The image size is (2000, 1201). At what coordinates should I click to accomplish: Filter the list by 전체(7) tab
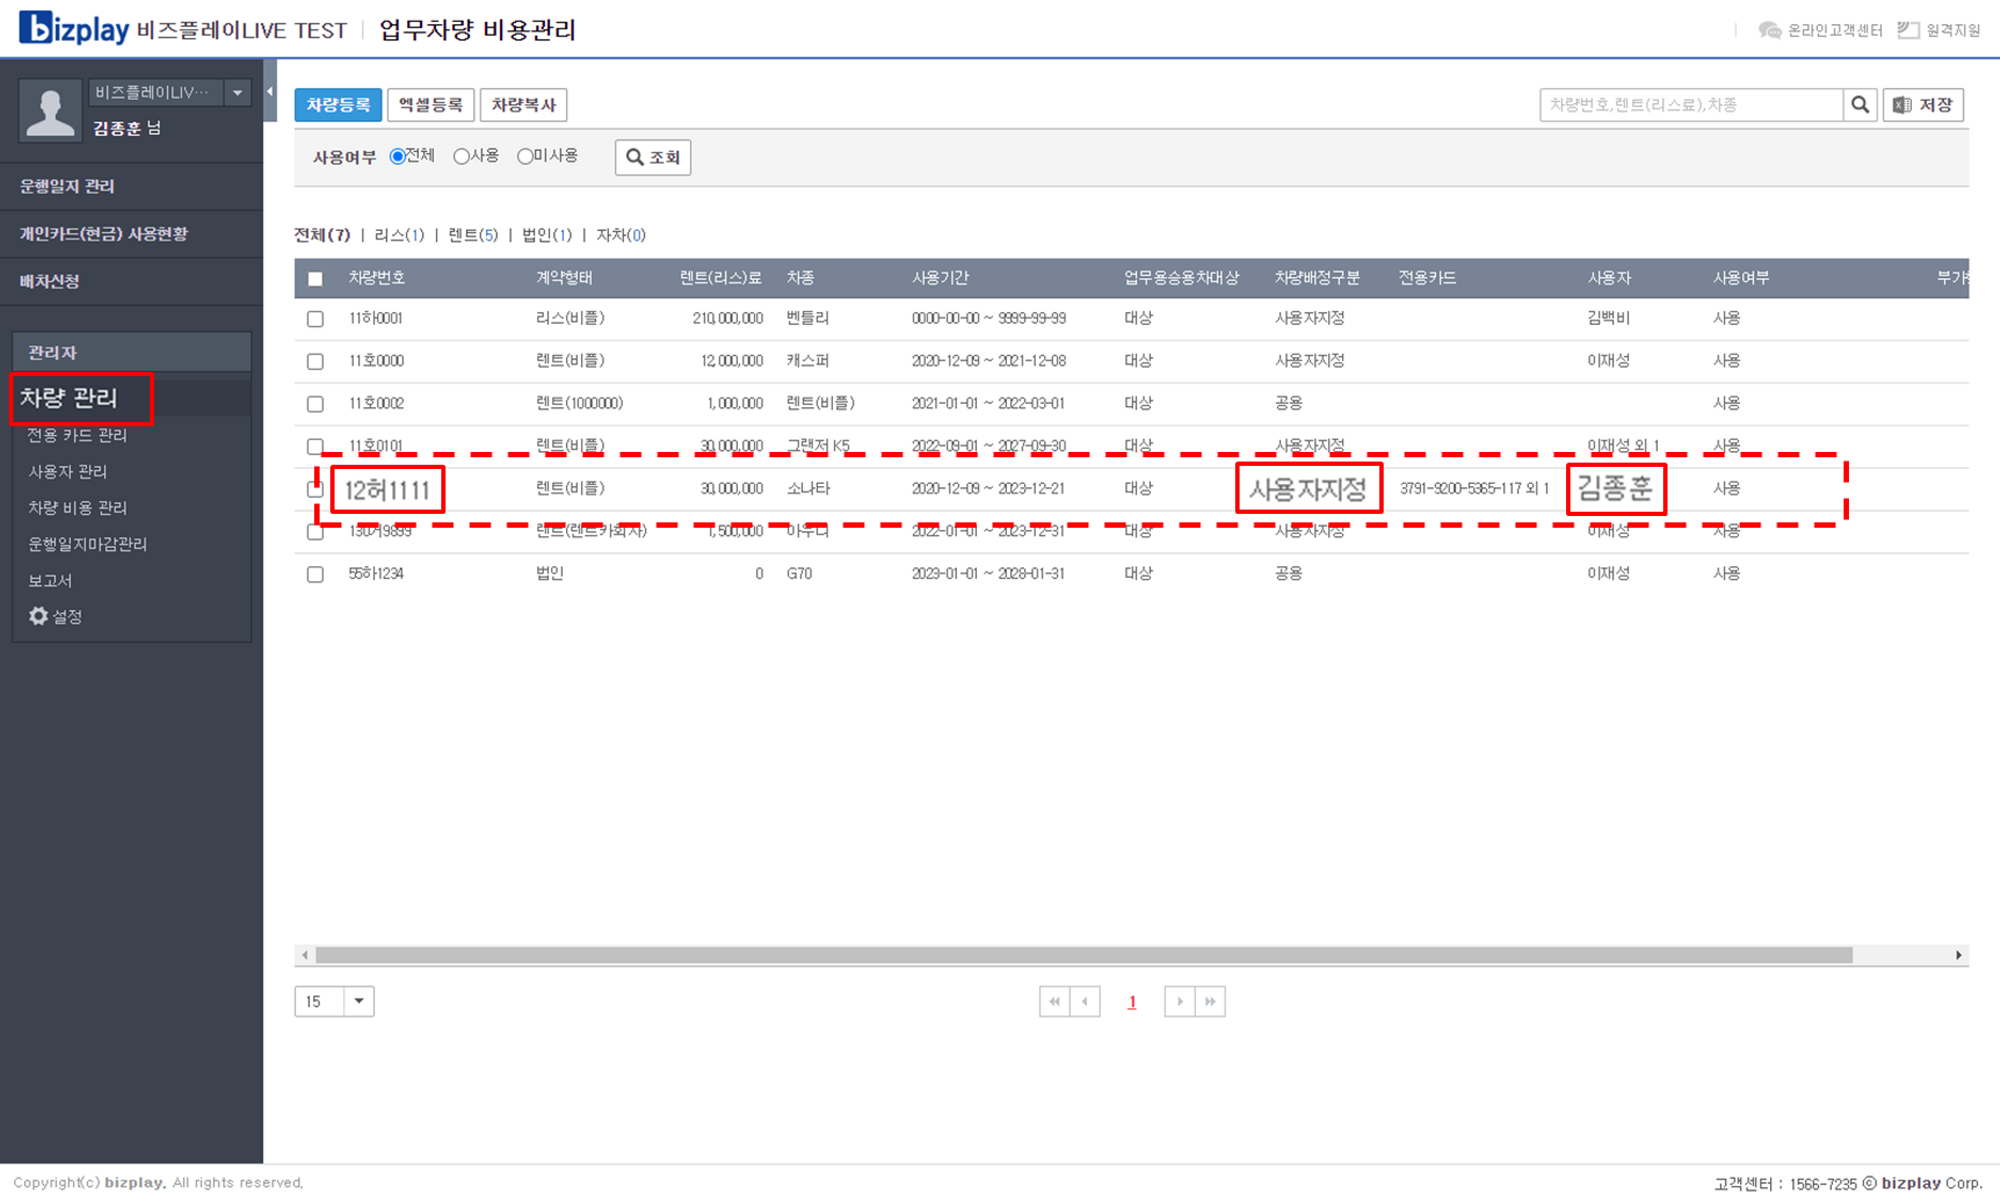pyautogui.click(x=322, y=235)
